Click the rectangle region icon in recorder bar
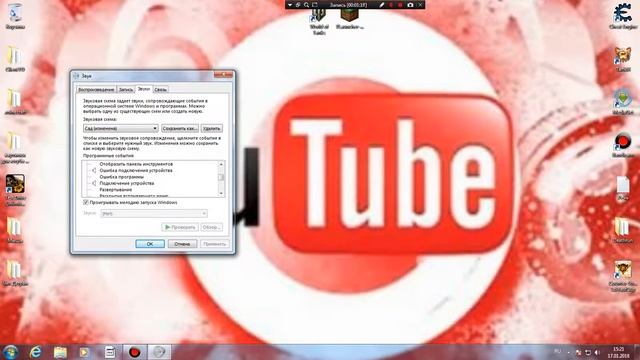Image resolution: width=640 pixels, height=360 pixels. [315, 5]
